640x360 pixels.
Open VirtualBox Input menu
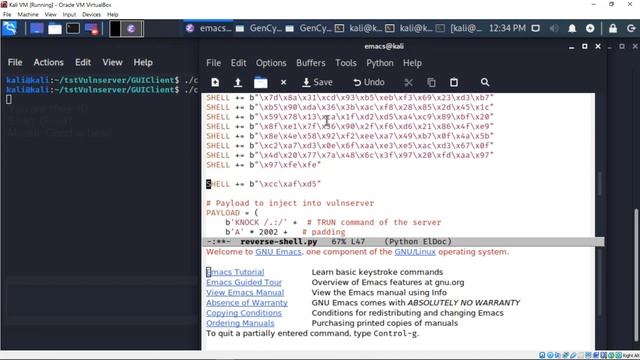click(69, 14)
